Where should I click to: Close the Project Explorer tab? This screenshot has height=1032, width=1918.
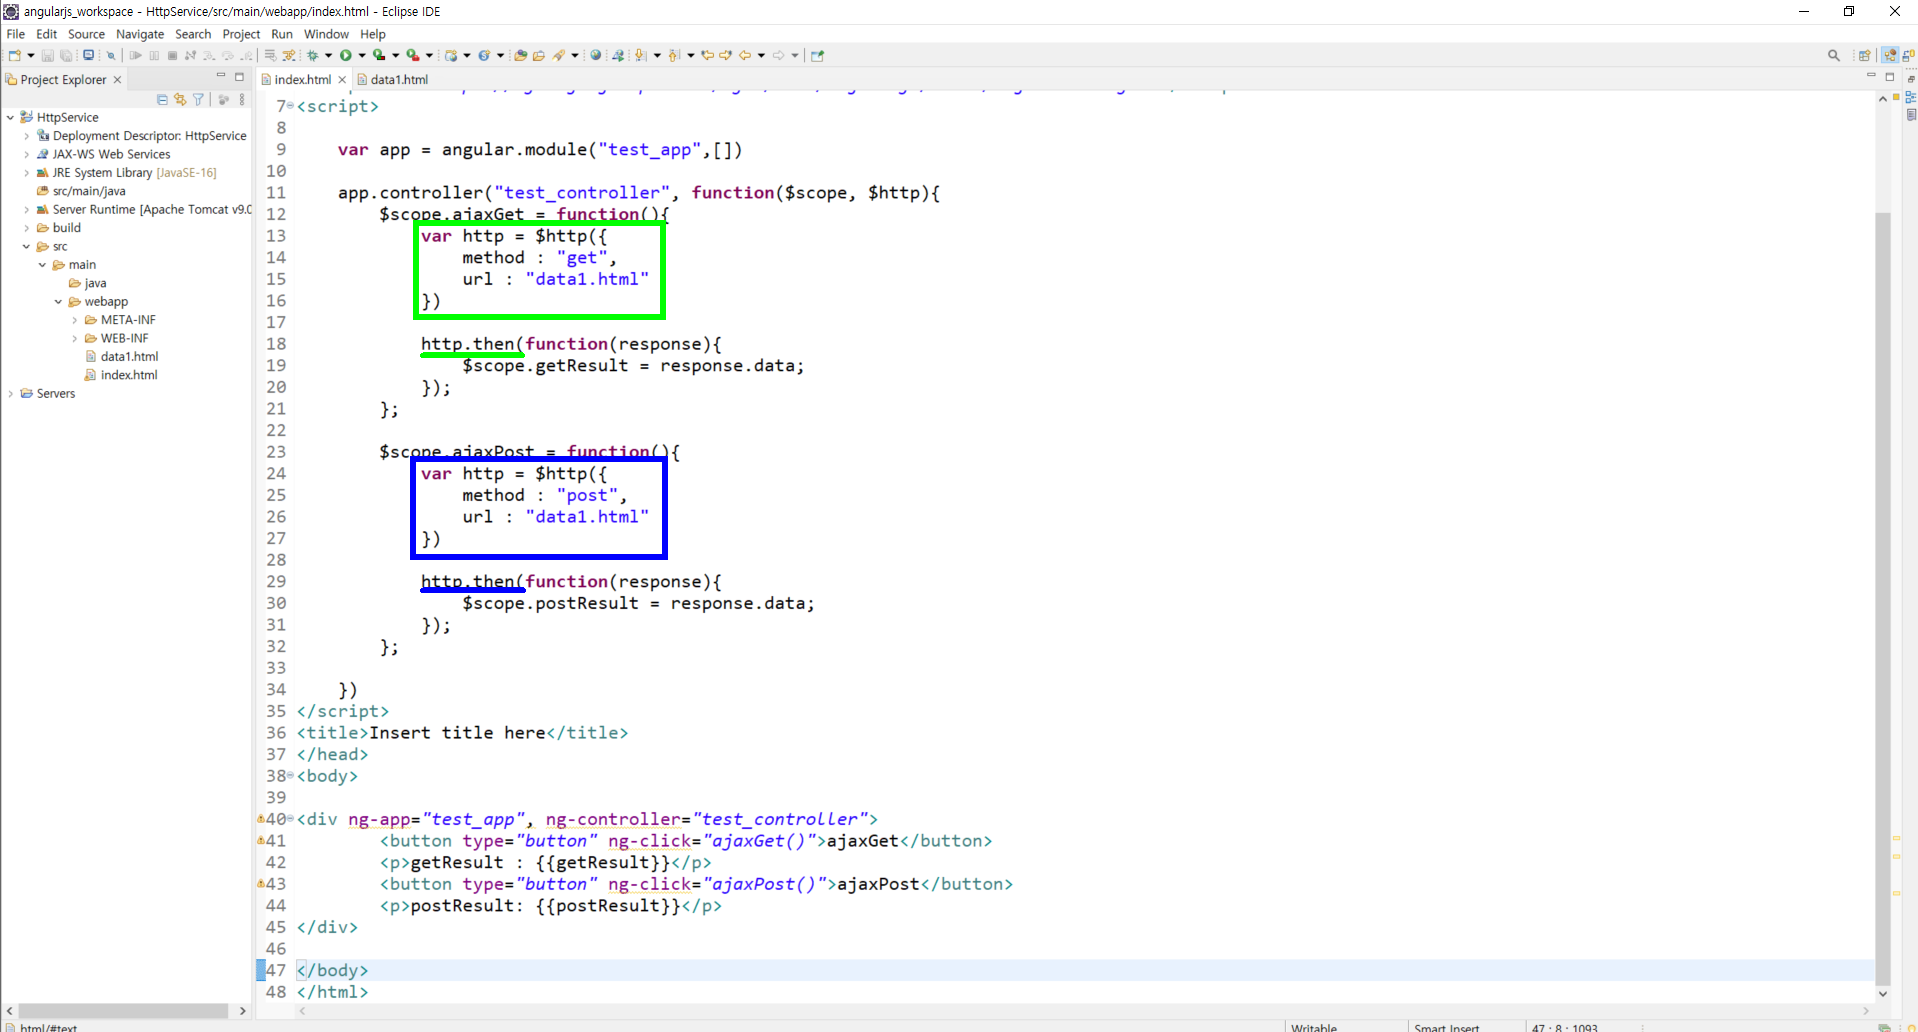click(x=117, y=80)
